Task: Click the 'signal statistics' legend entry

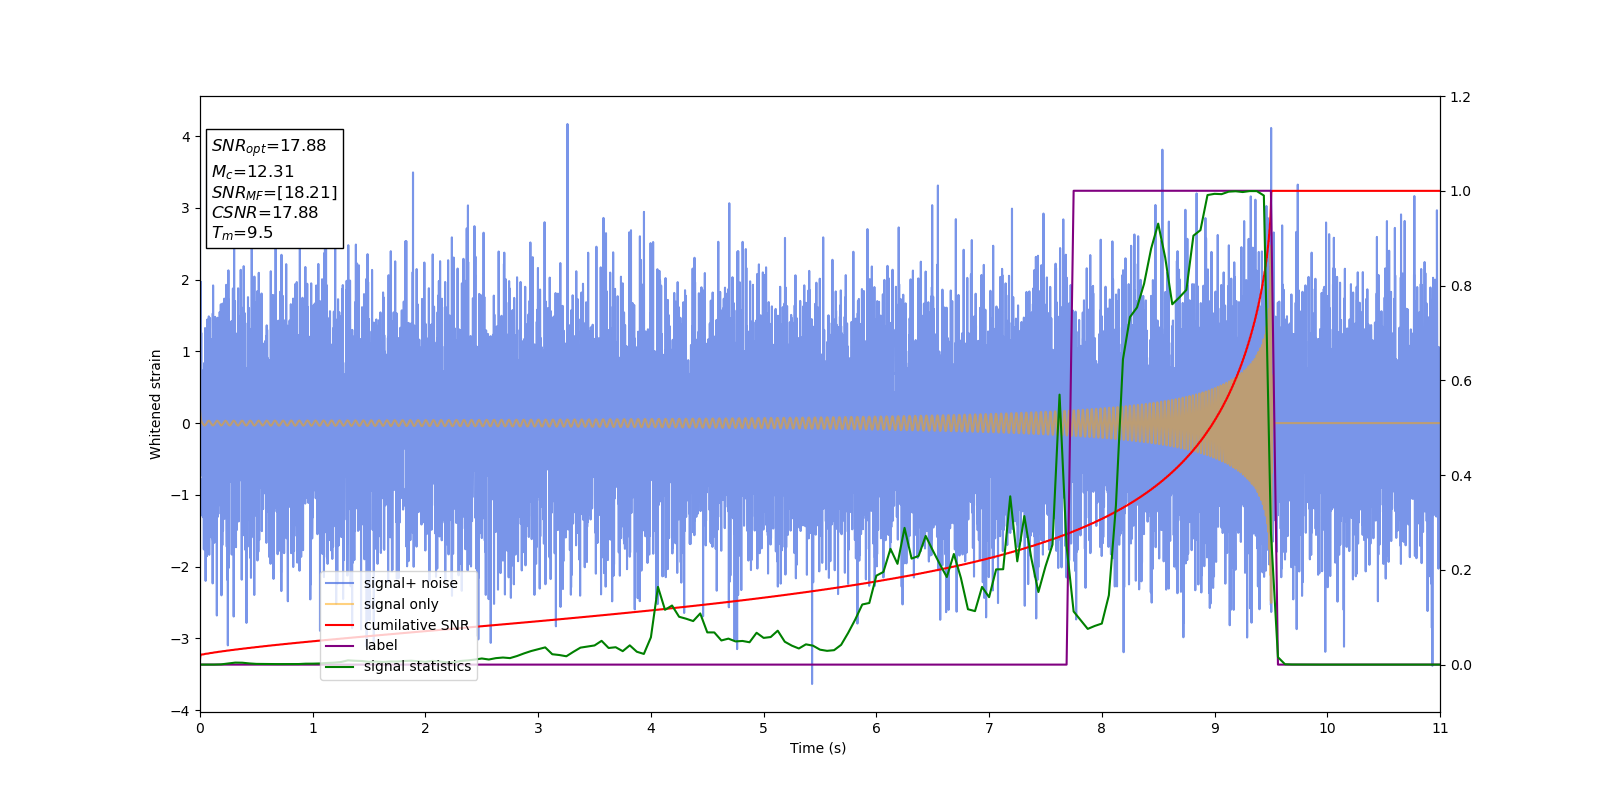Action: click(x=417, y=666)
